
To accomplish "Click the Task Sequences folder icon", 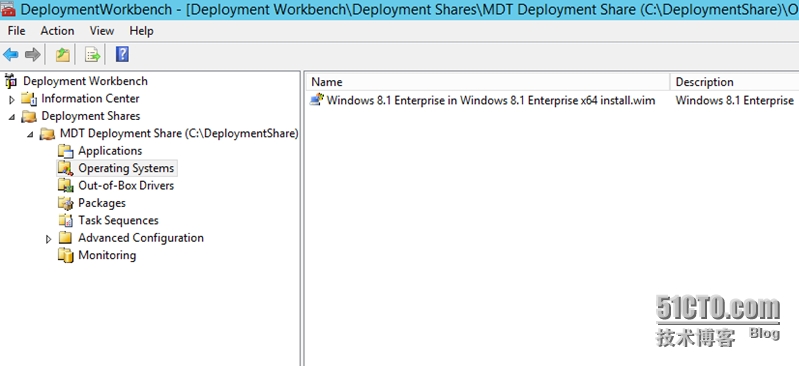I will point(66,221).
